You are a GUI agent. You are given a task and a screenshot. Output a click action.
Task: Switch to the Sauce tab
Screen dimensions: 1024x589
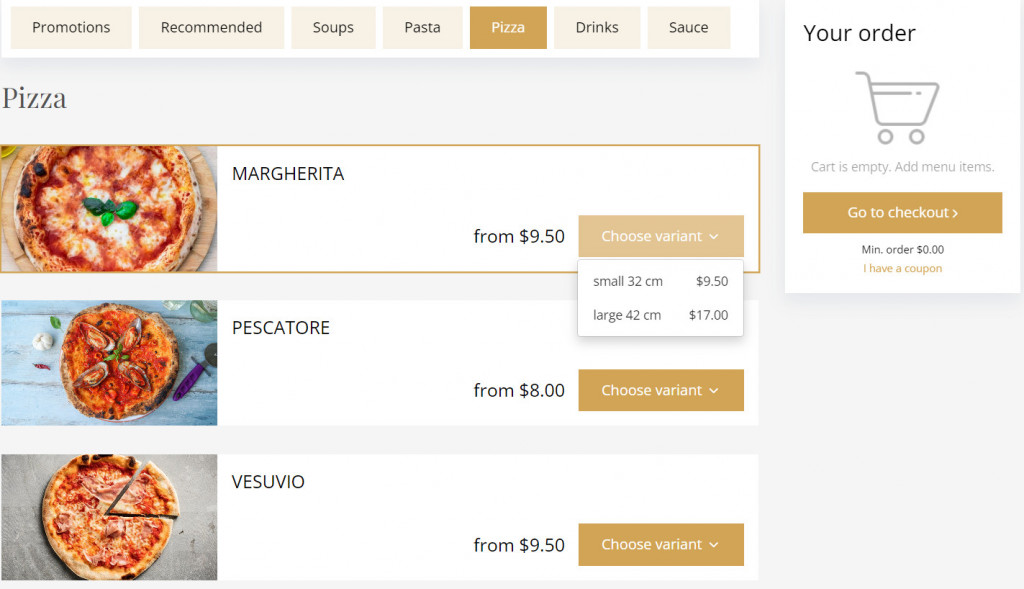pyautogui.click(x=688, y=27)
